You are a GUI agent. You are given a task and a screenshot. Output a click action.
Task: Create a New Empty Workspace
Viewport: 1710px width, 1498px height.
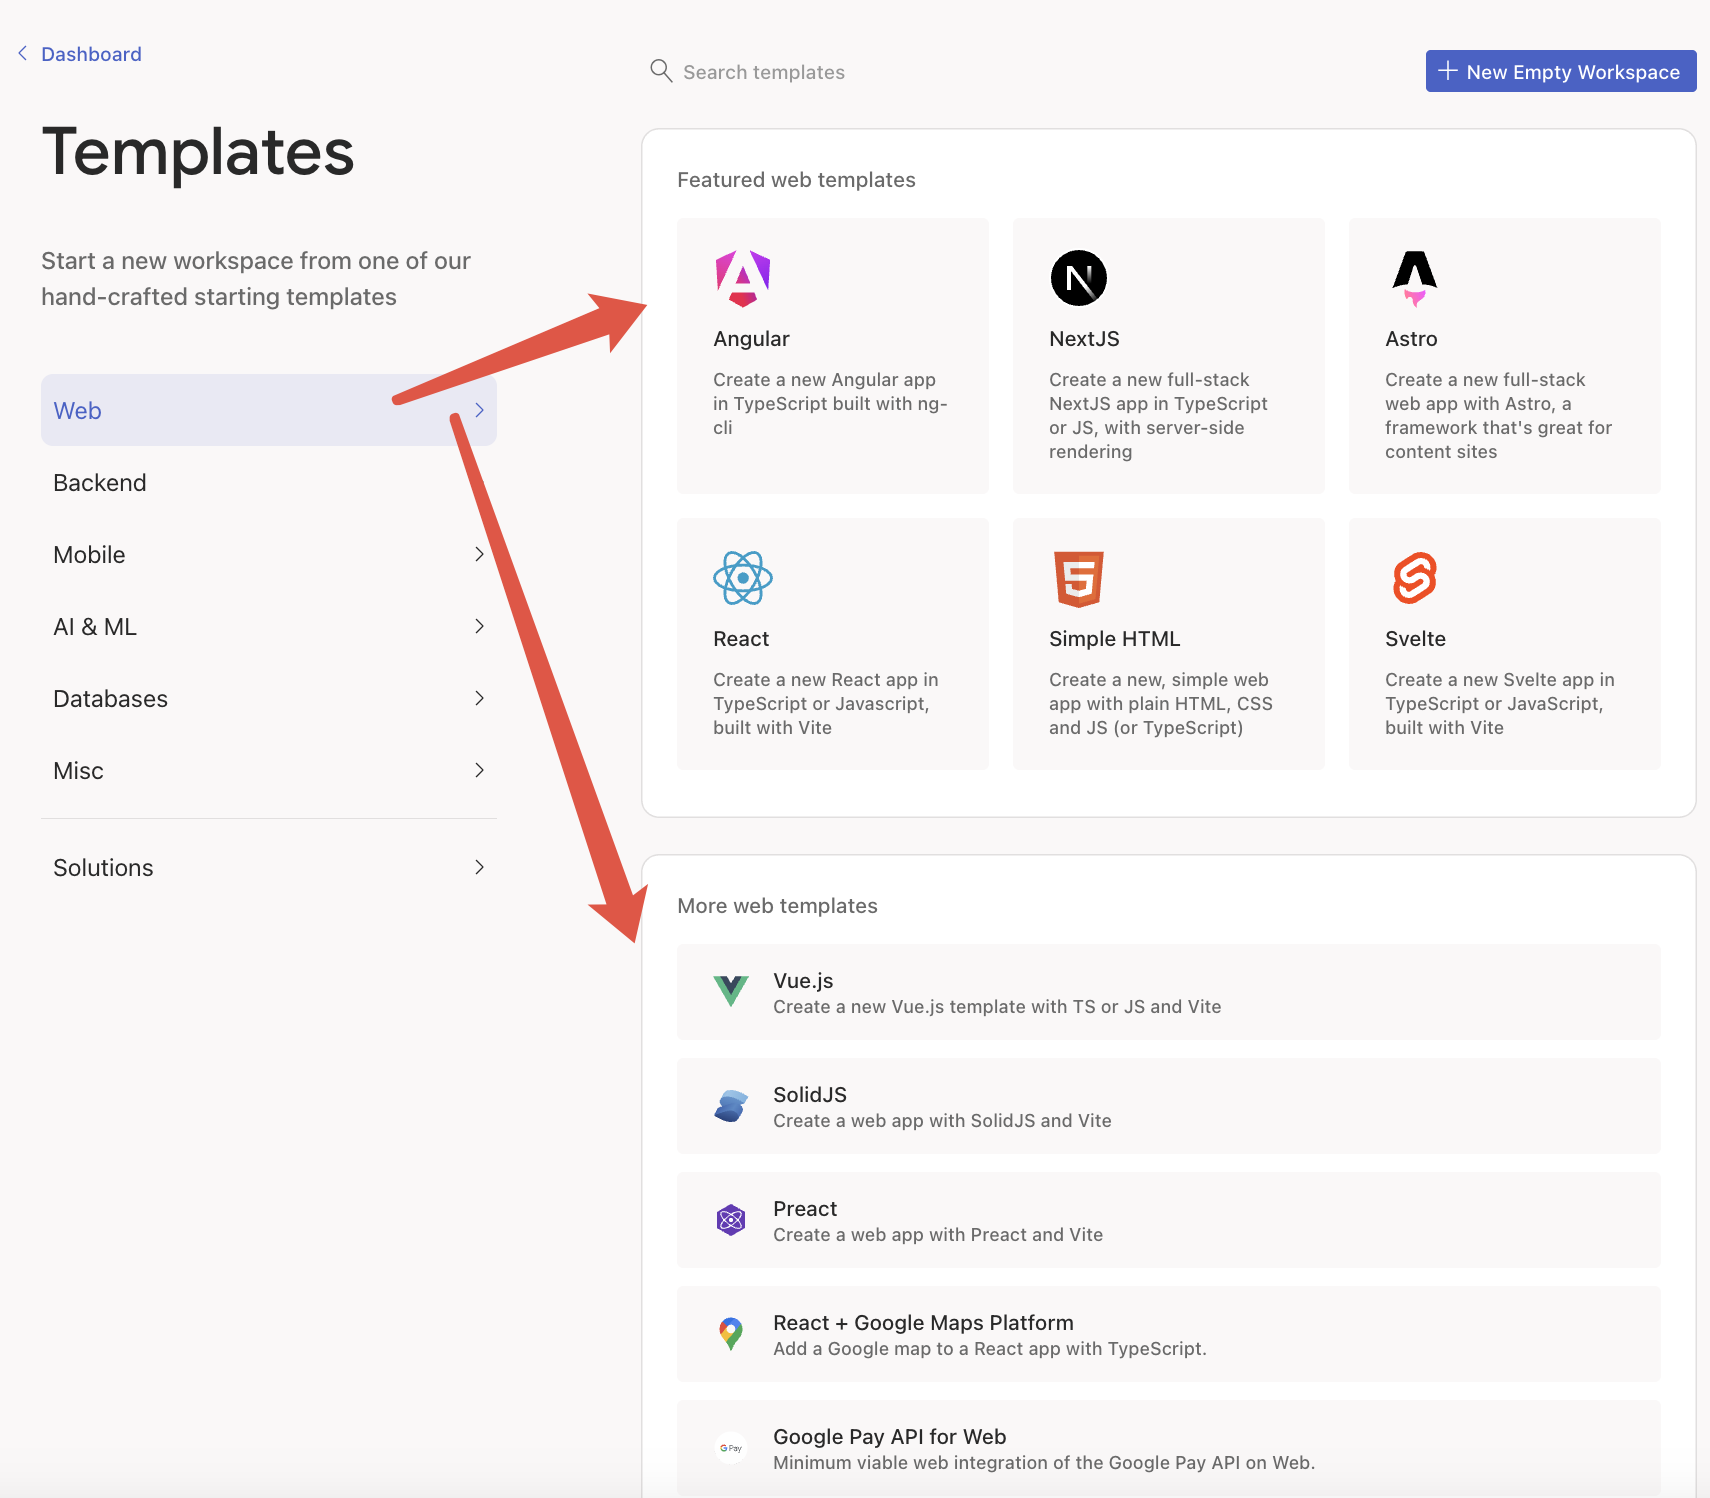tap(1561, 71)
